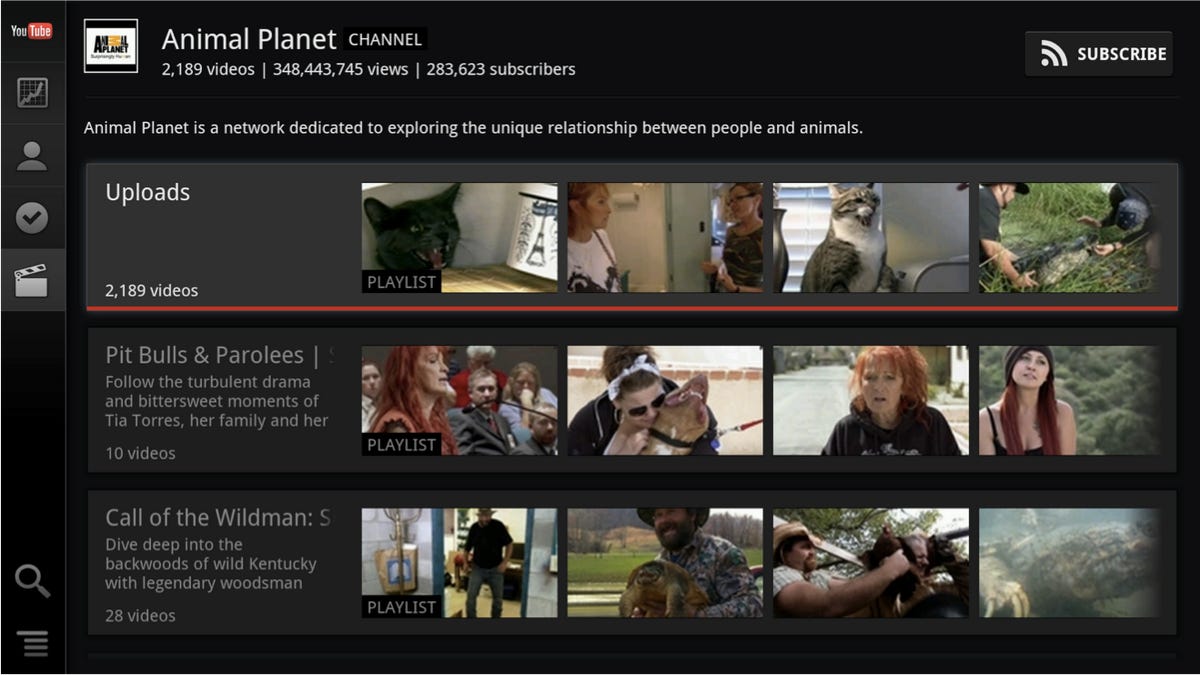Open the trending charts icon in the sidebar
This screenshot has height=675, width=1200.
(x=33, y=92)
